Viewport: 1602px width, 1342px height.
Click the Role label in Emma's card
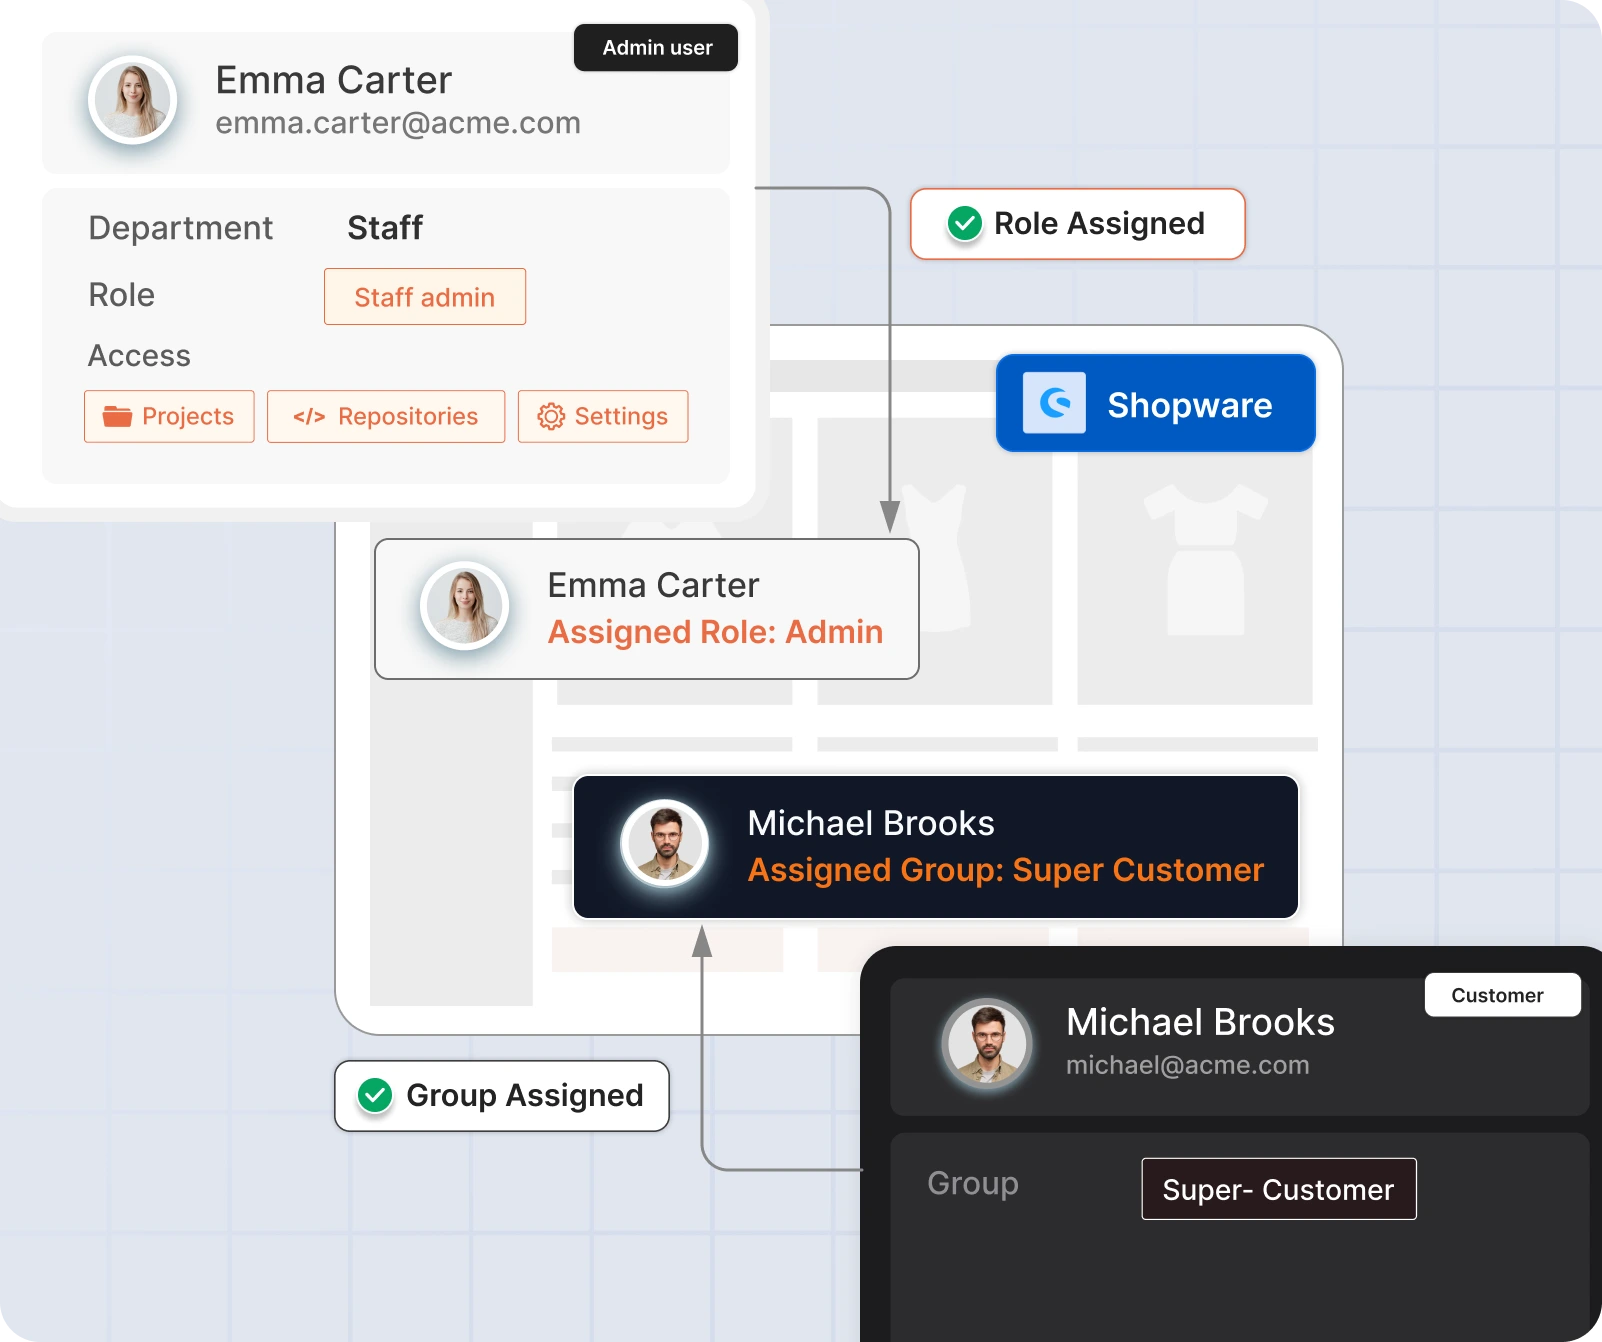[x=122, y=295]
